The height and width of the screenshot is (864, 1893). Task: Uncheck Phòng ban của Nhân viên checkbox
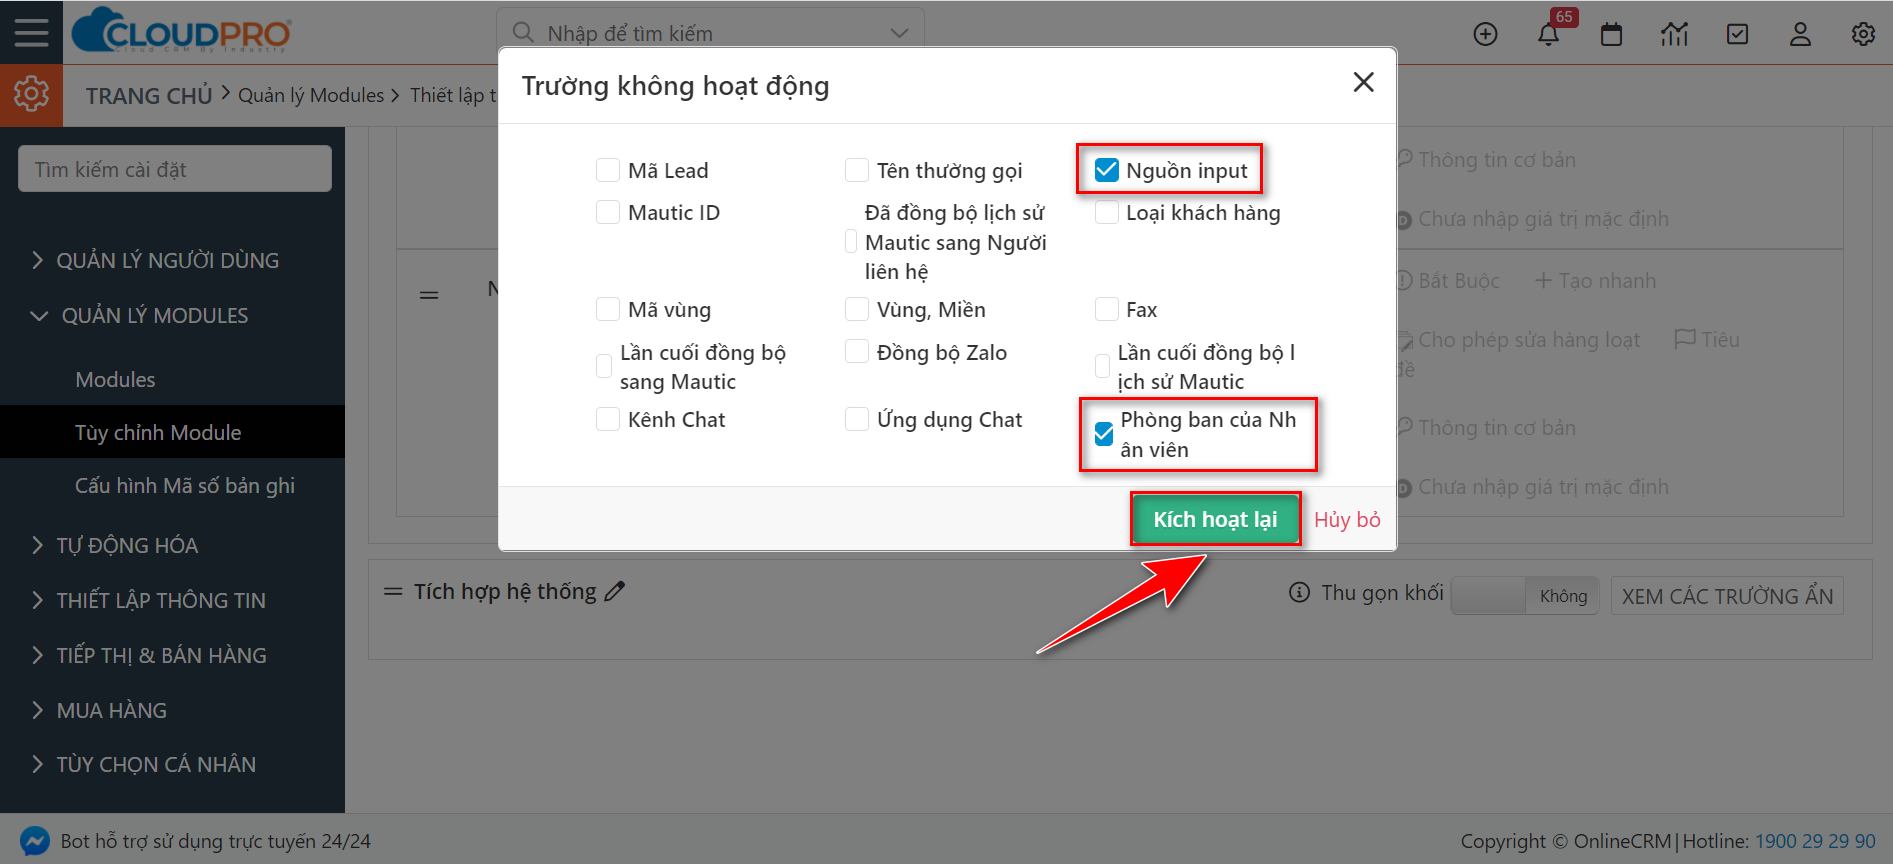[x=1104, y=434]
